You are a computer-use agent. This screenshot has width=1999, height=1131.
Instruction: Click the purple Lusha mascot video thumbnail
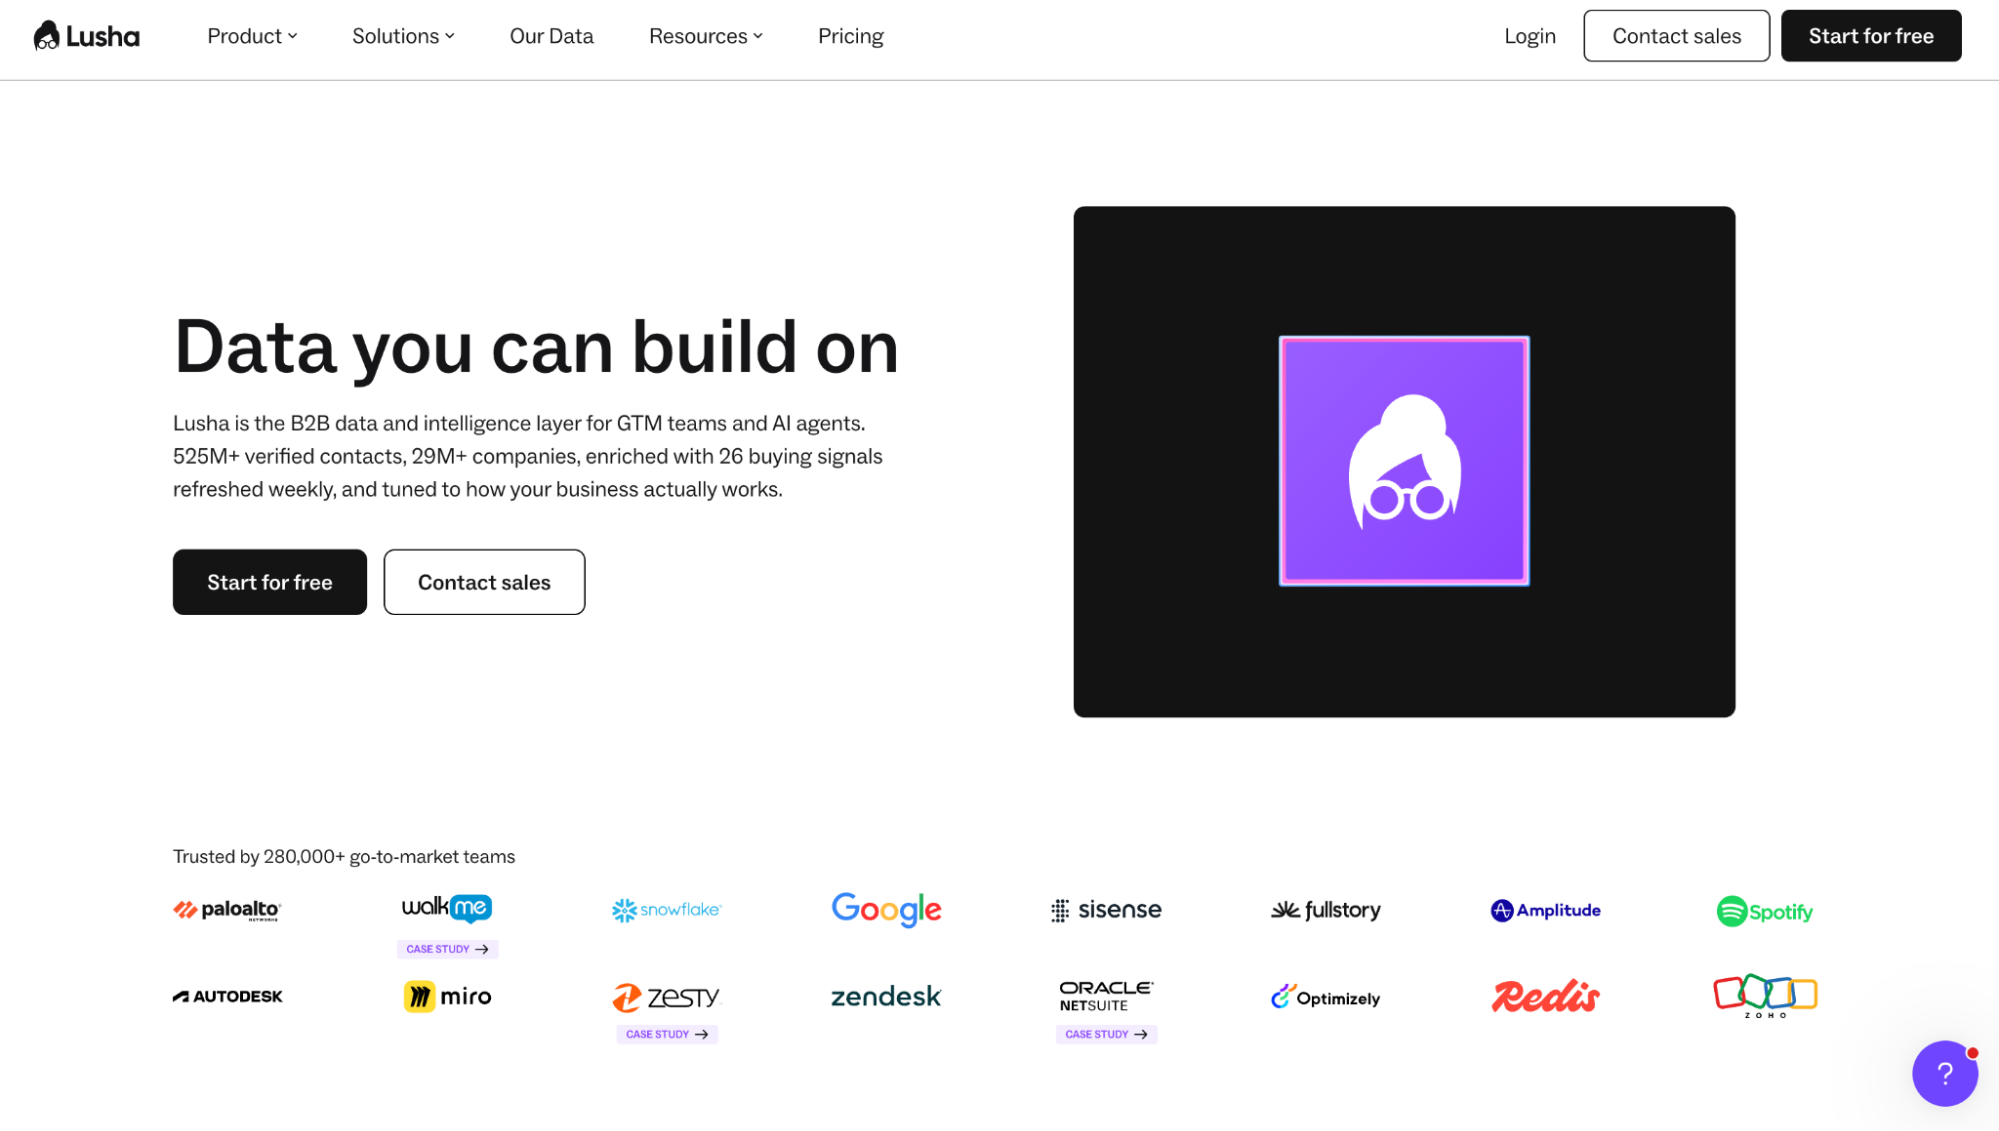pyautogui.click(x=1404, y=461)
